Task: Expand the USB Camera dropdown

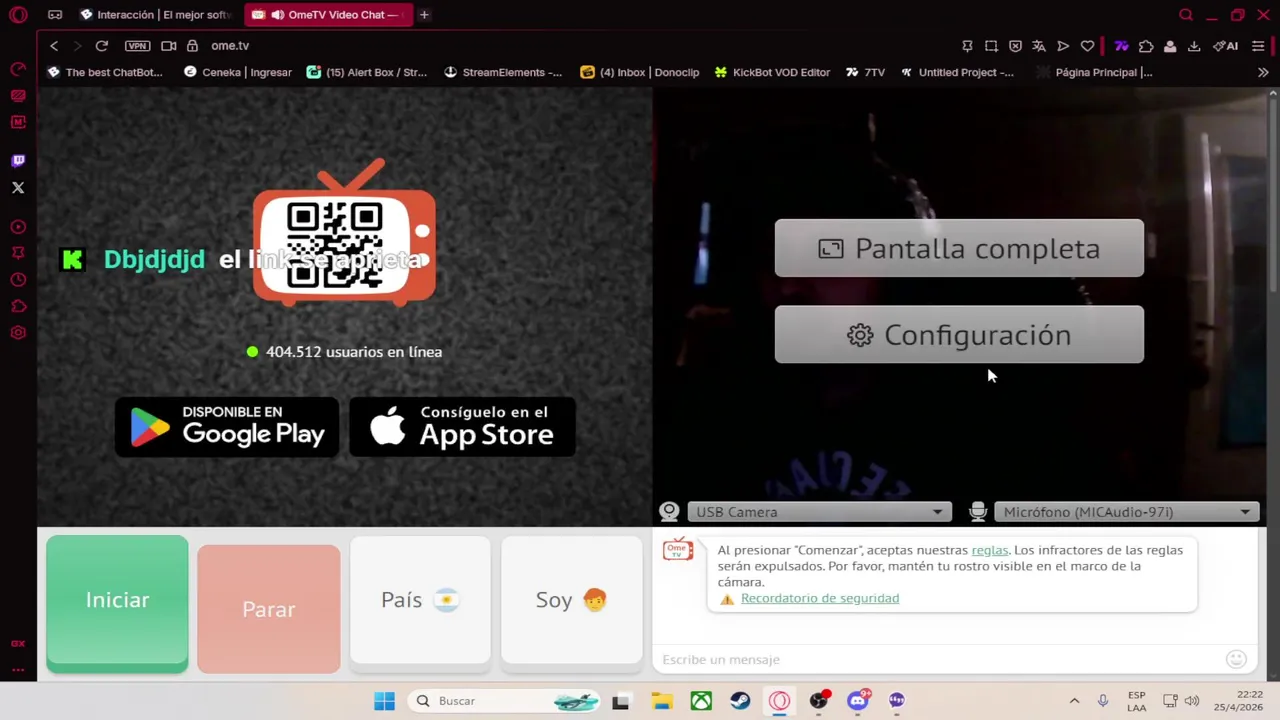Action: (818, 512)
